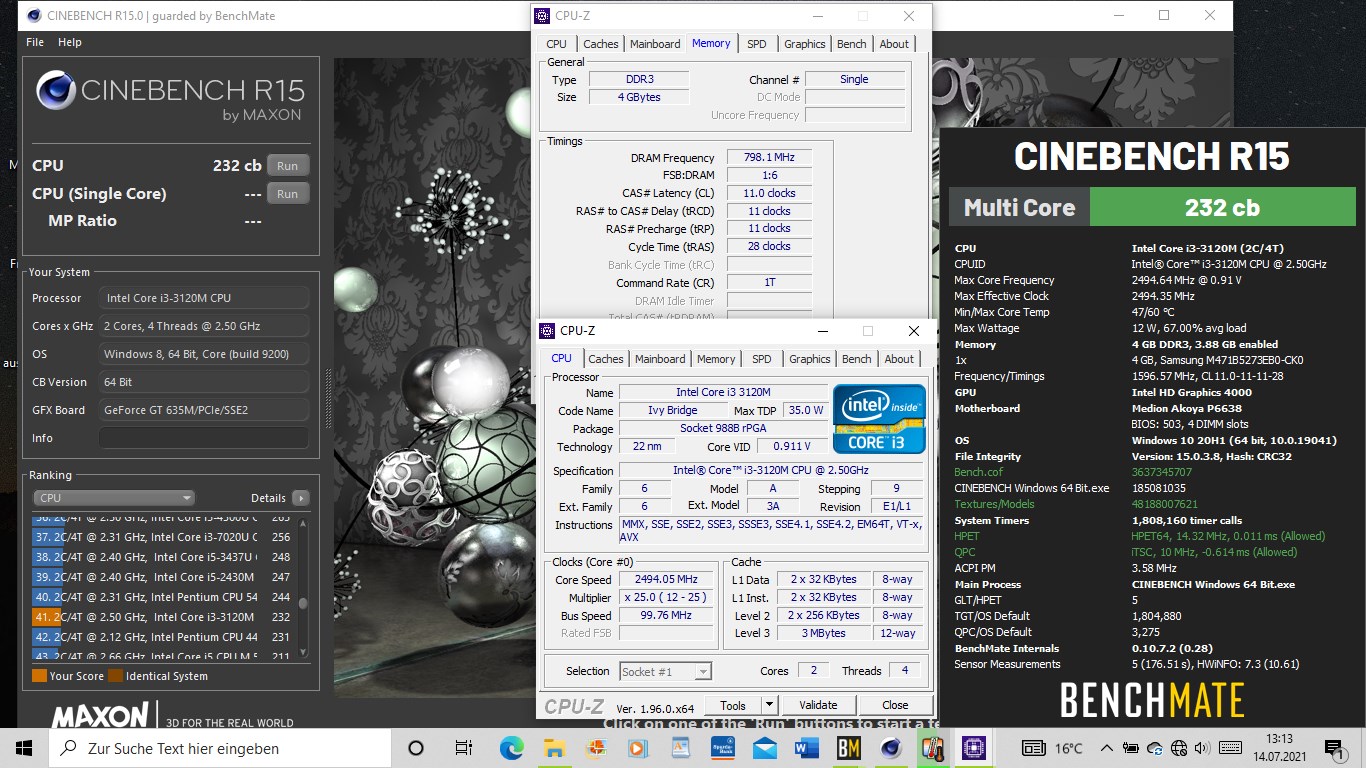Open CPU tab in the back CPU-Z window

pyautogui.click(x=556, y=44)
